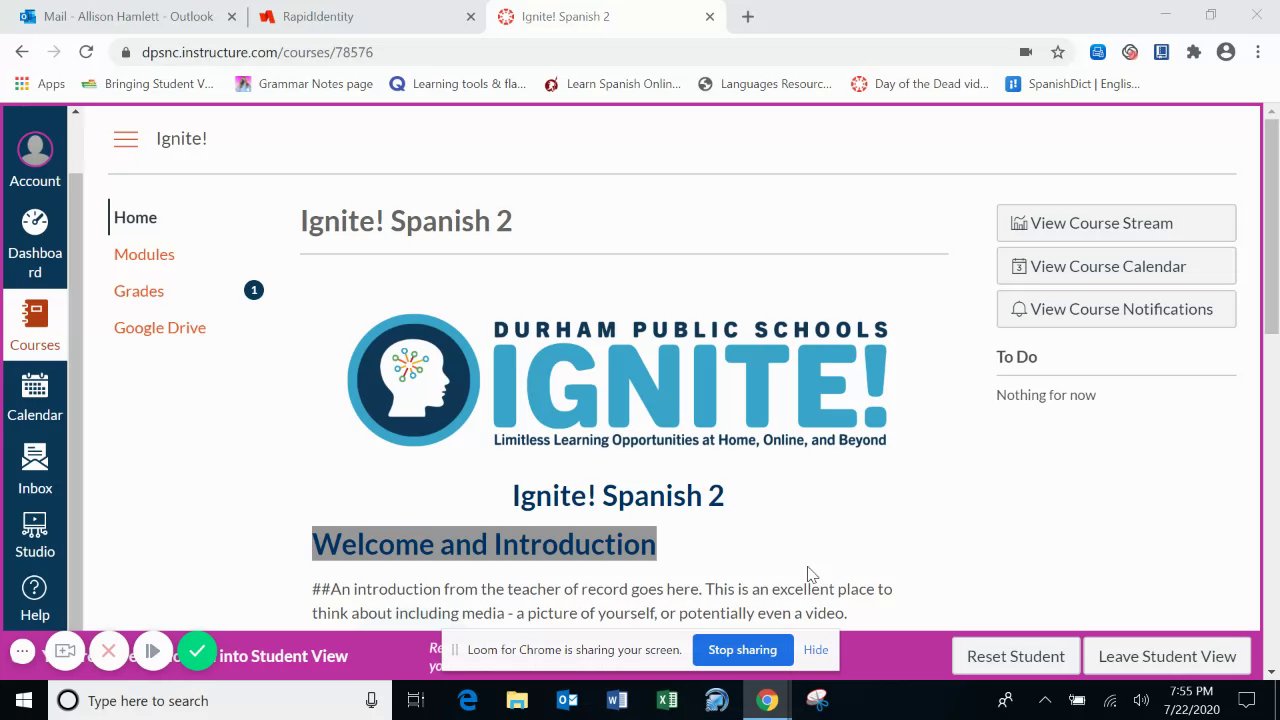Image resolution: width=1280 pixels, height=720 pixels.
Task: Finish the Loom recording with green checkmark
Action: click(197, 651)
